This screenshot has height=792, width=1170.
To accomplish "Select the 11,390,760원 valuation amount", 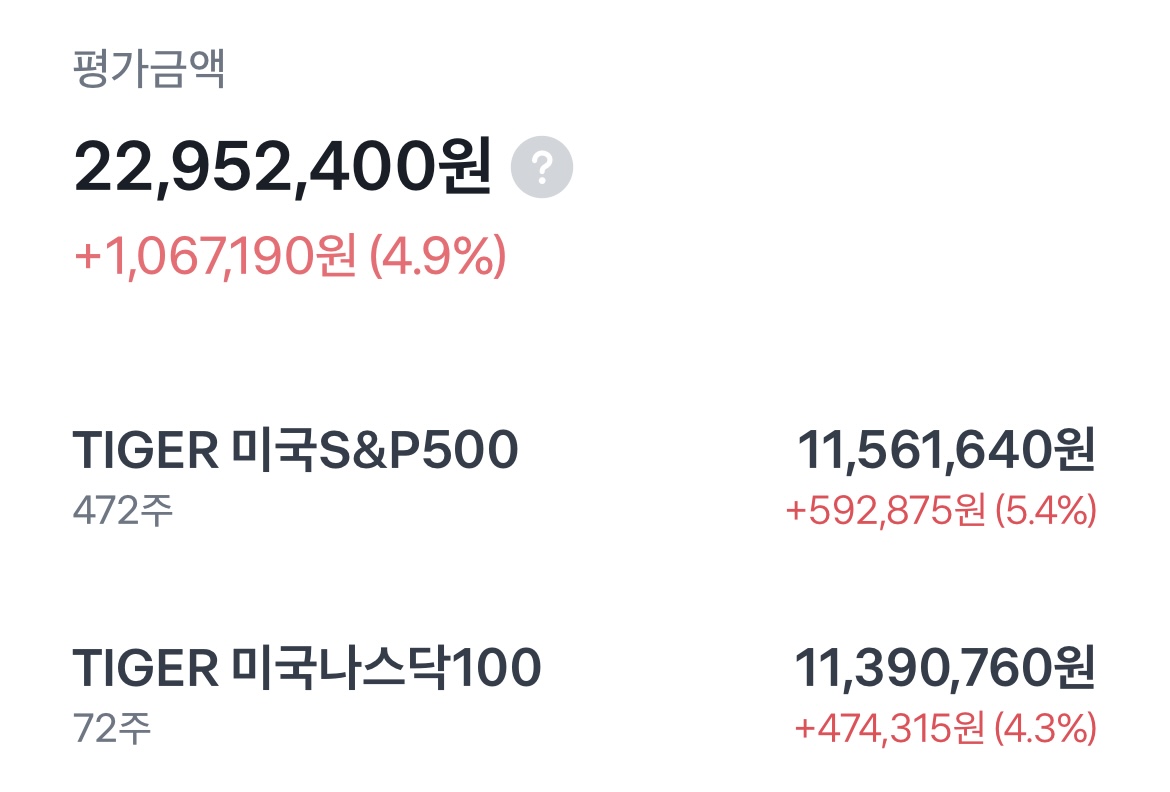I will 945,668.
